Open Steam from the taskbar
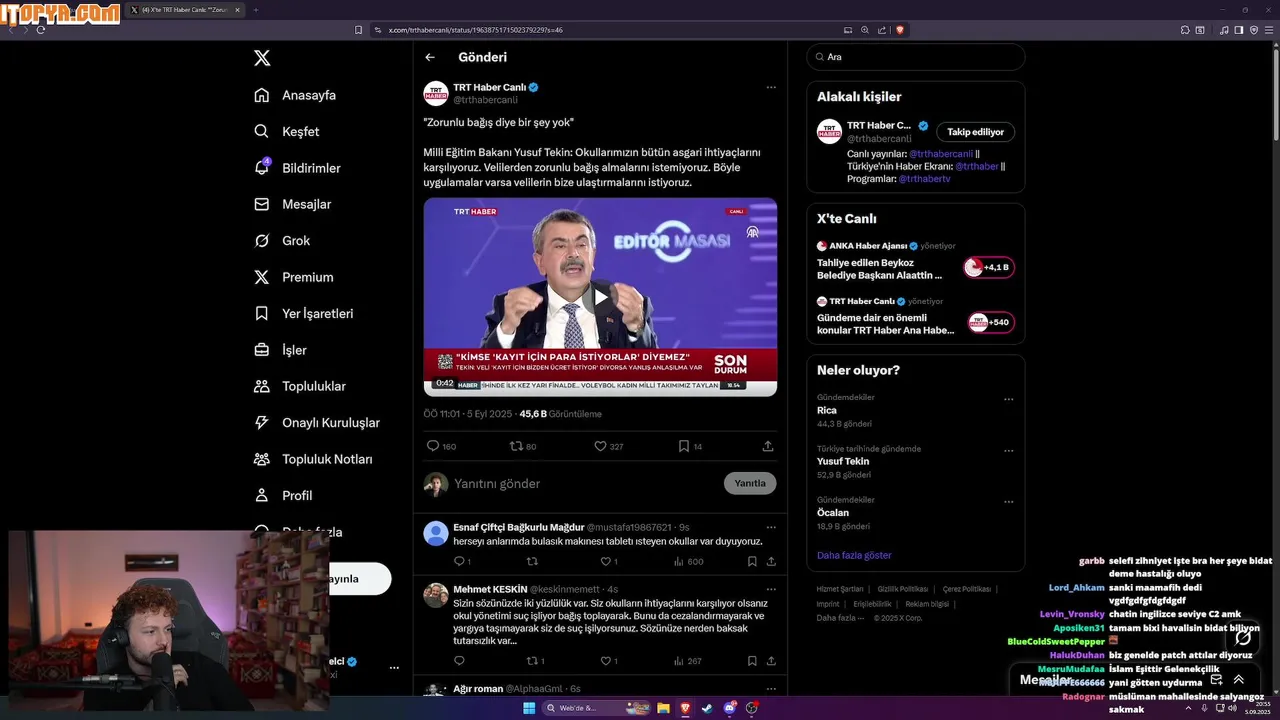Viewport: 1280px width, 720px height. click(708, 708)
